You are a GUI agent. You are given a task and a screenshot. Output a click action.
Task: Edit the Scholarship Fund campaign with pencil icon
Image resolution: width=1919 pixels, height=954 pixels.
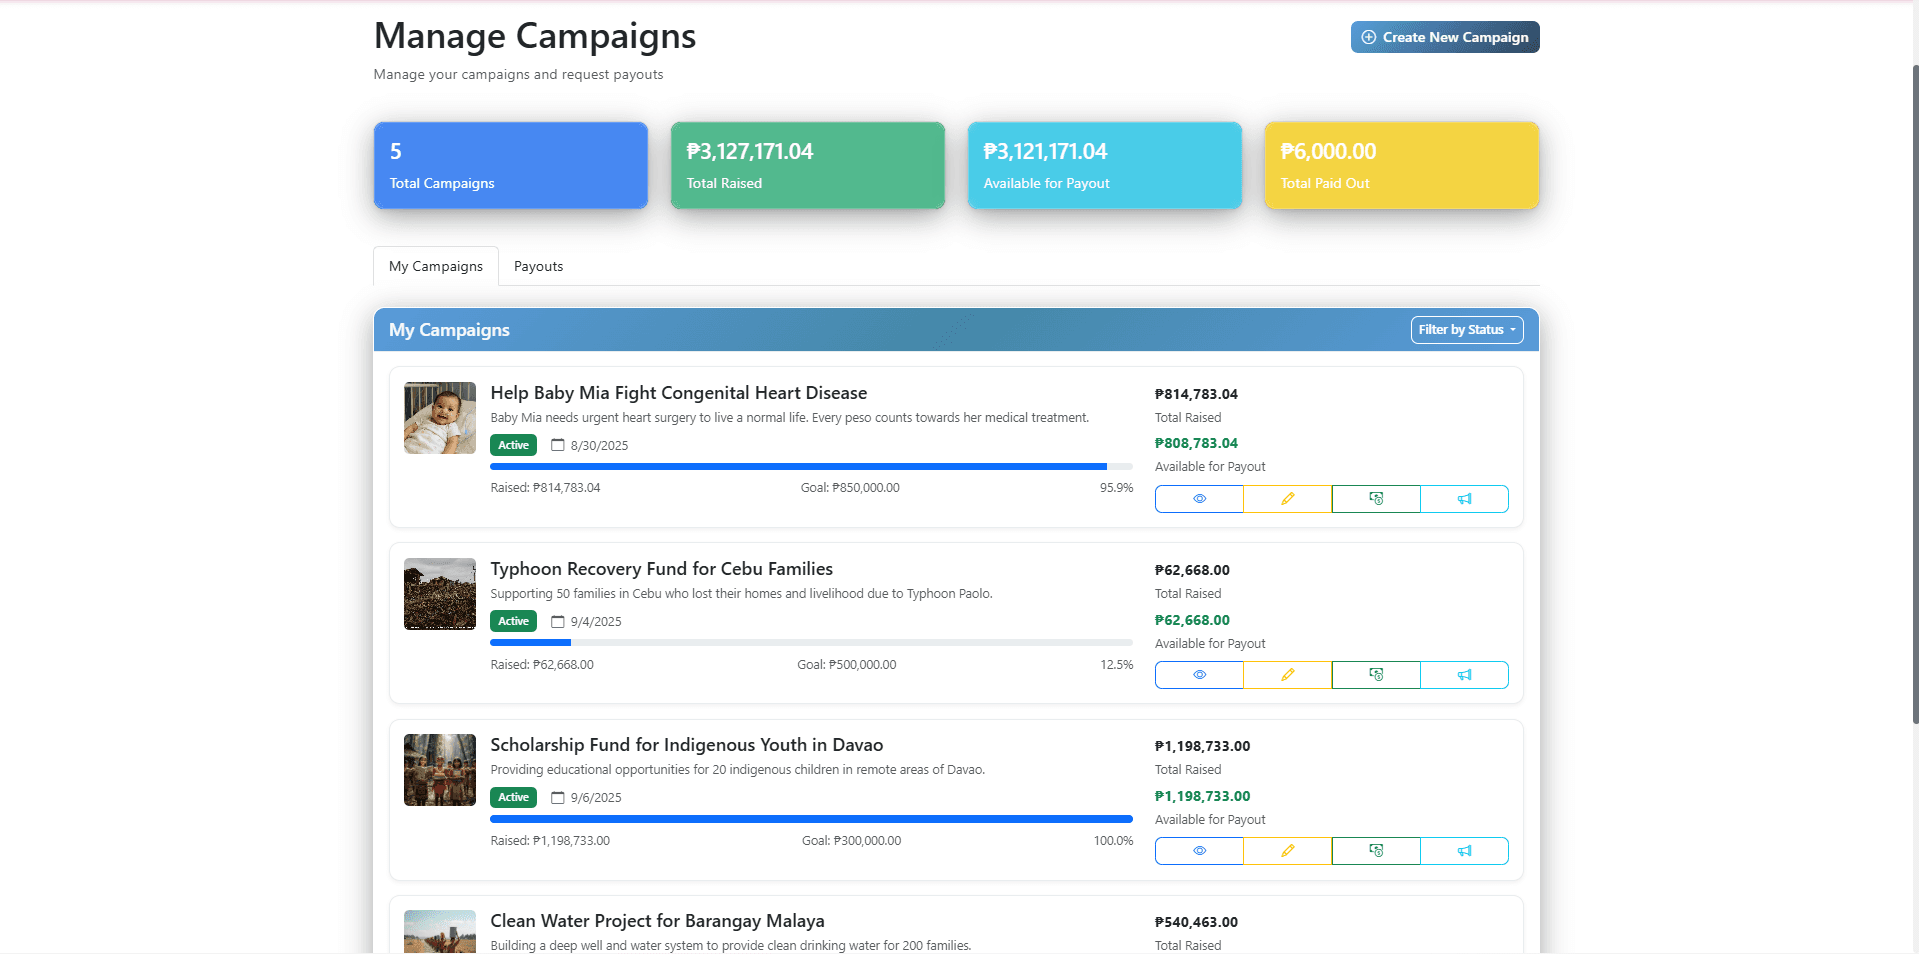coord(1288,851)
